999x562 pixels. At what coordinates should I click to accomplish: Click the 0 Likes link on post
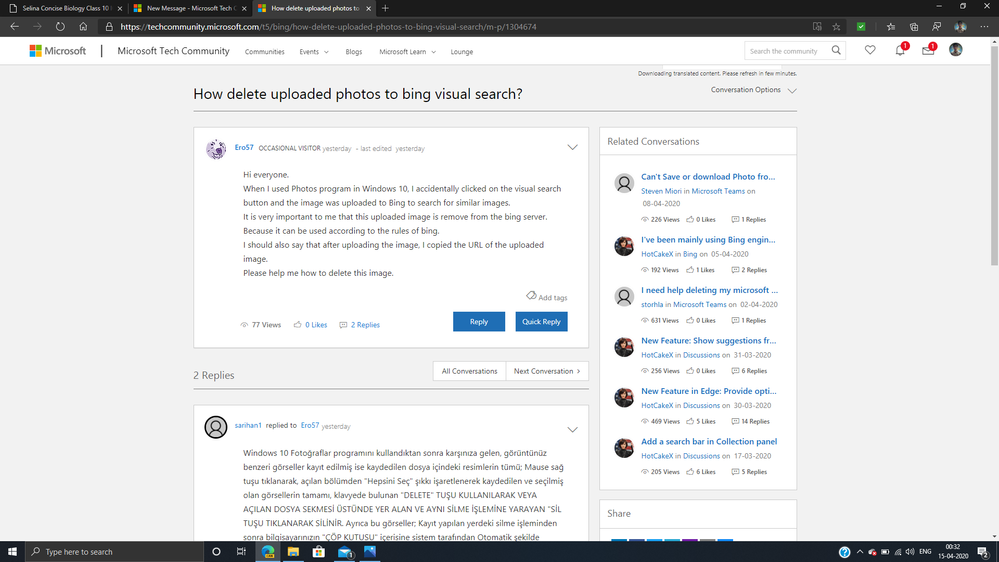pos(316,325)
